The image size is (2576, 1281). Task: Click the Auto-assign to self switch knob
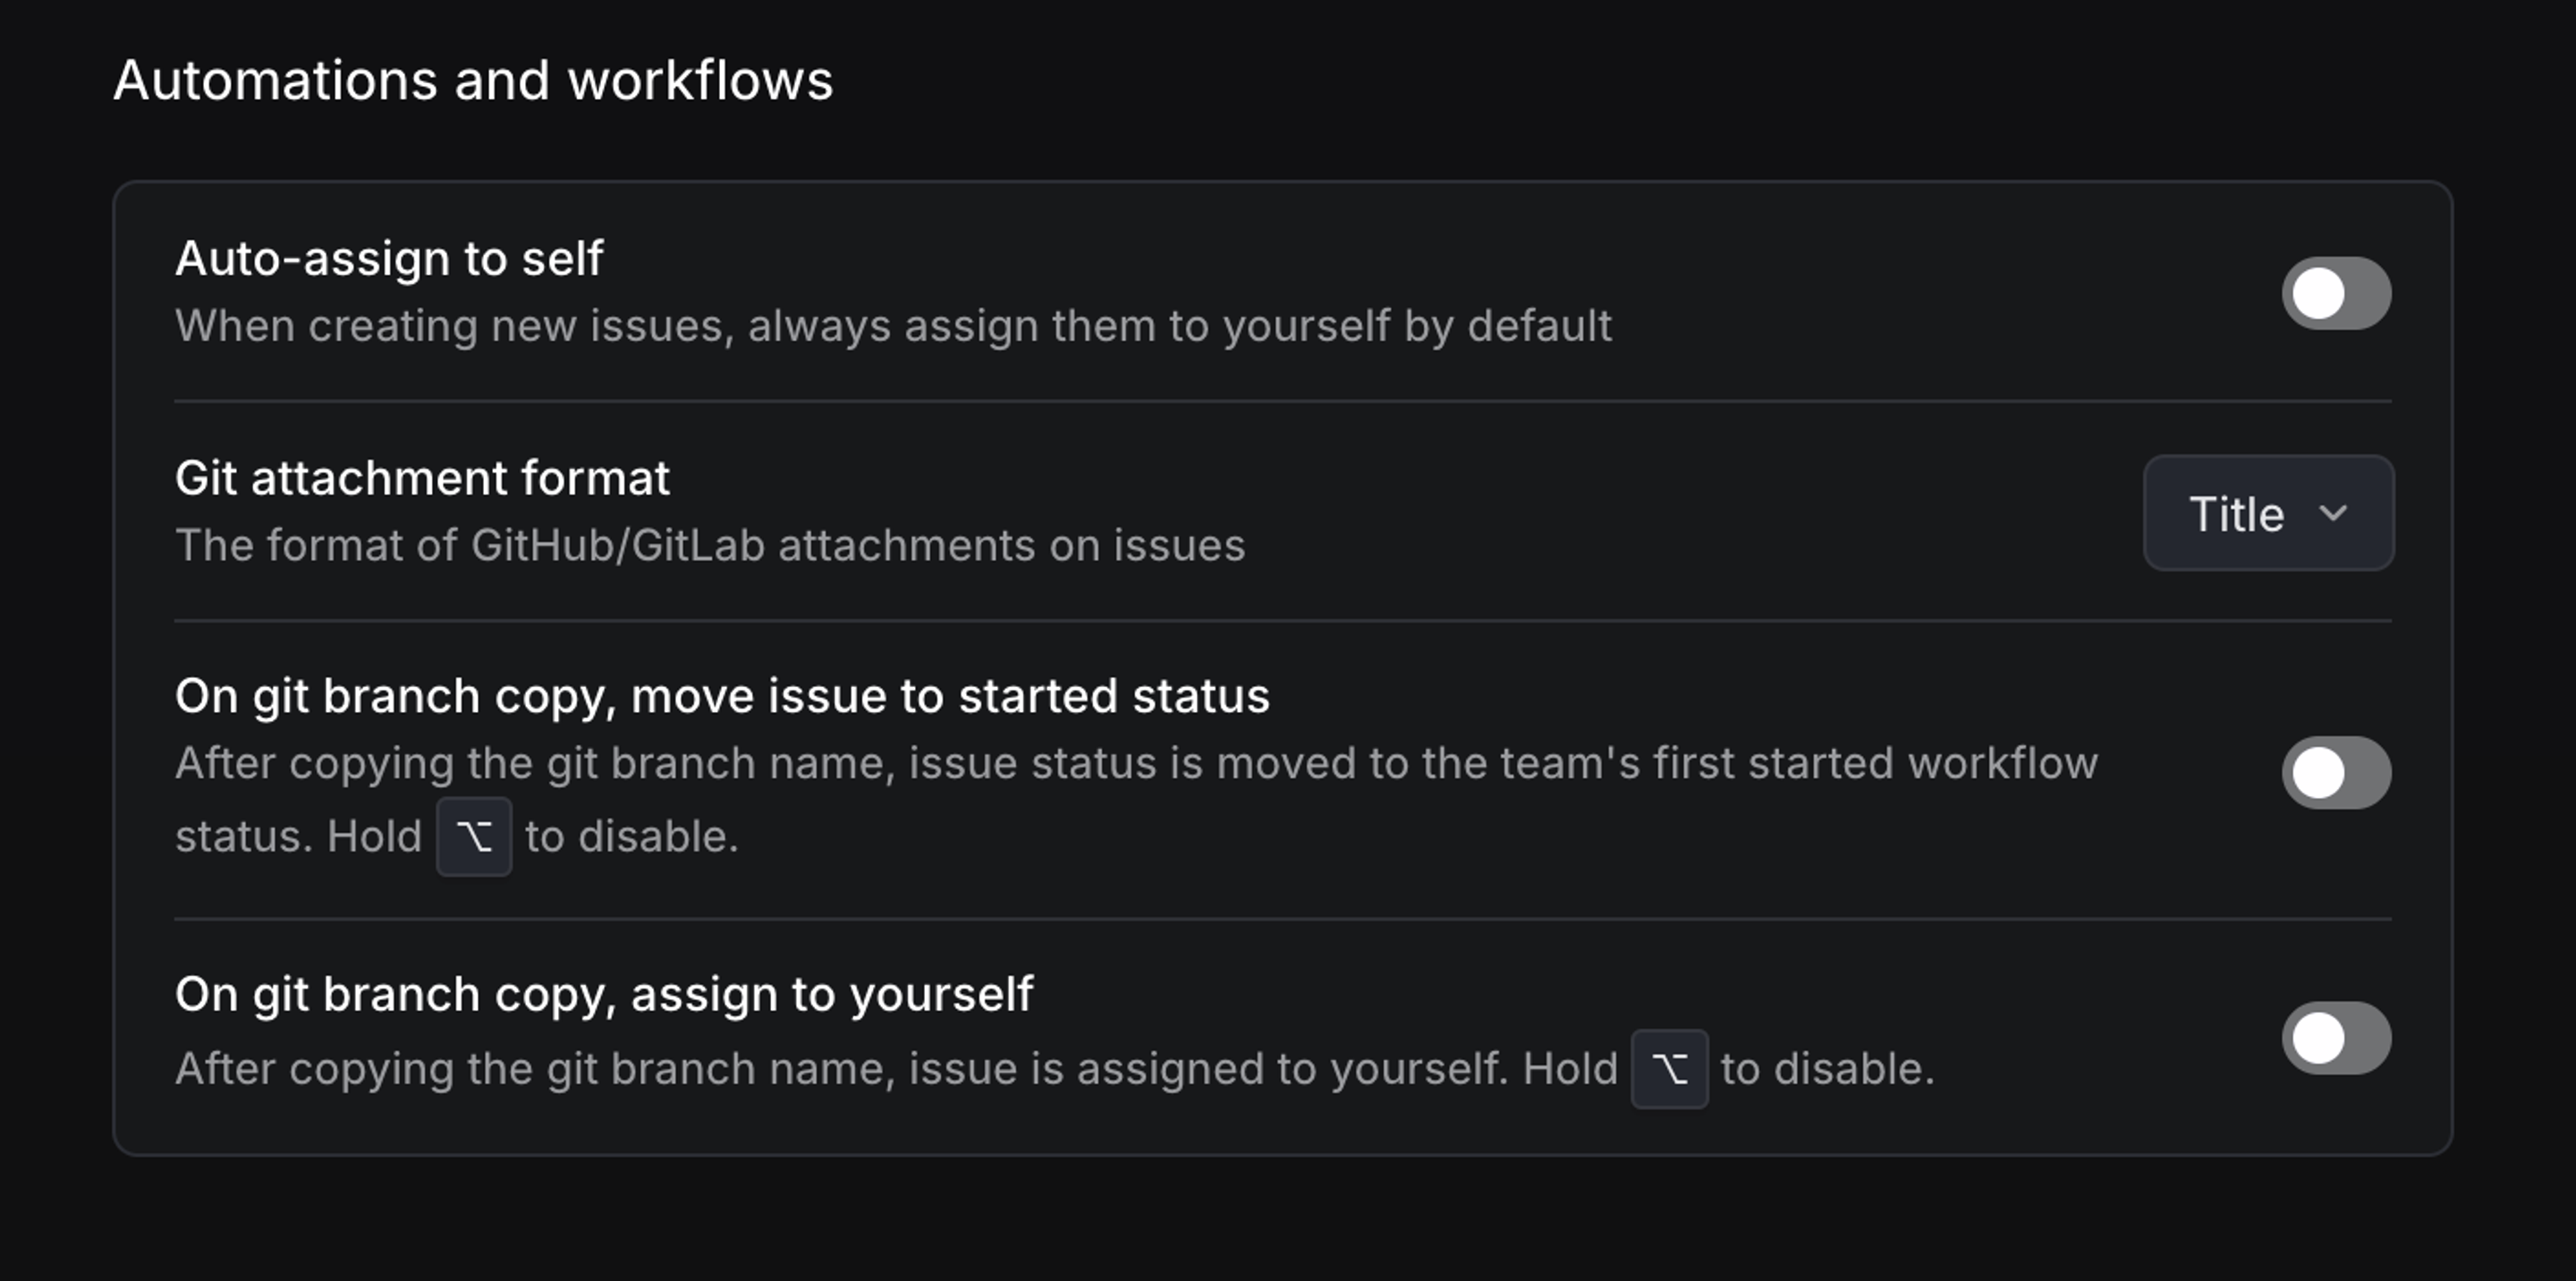point(2318,293)
